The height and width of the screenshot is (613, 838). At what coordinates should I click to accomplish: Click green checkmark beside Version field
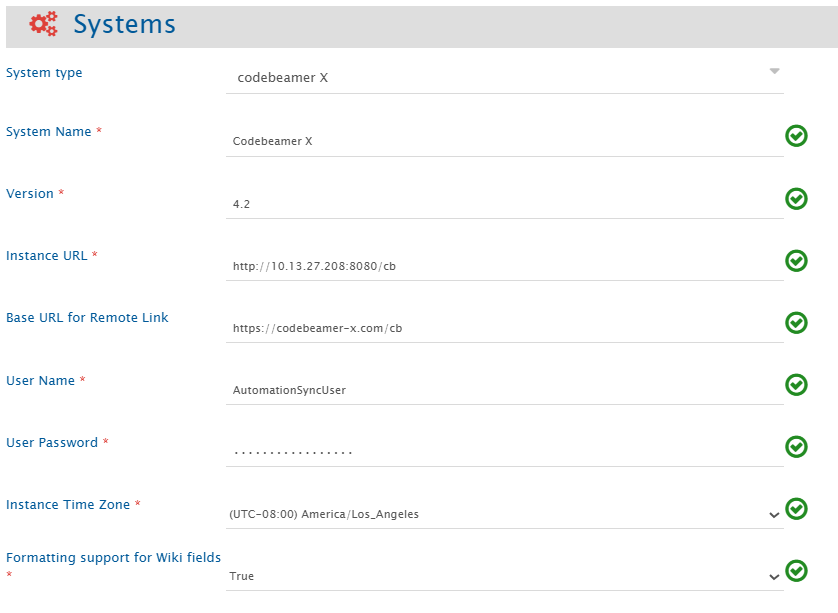pos(796,199)
